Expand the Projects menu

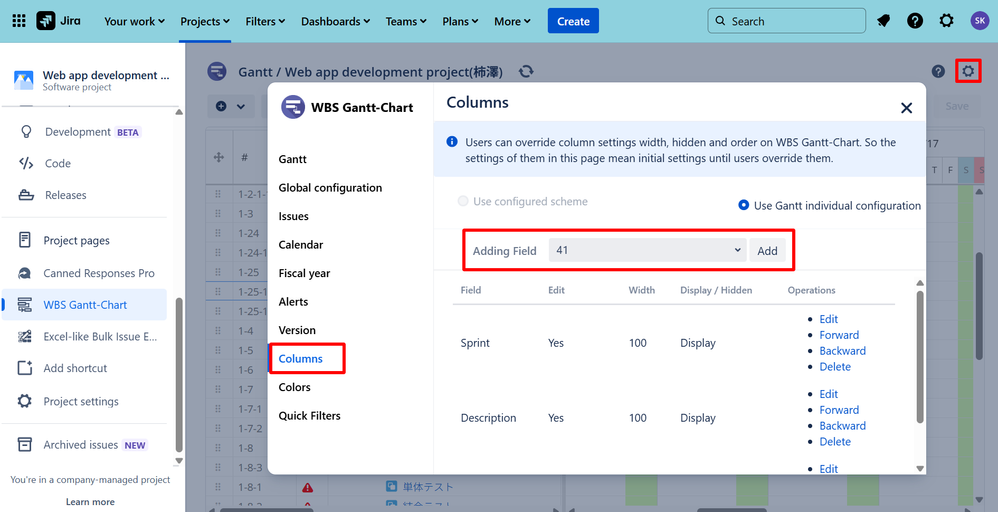click(x=205, y=21)
